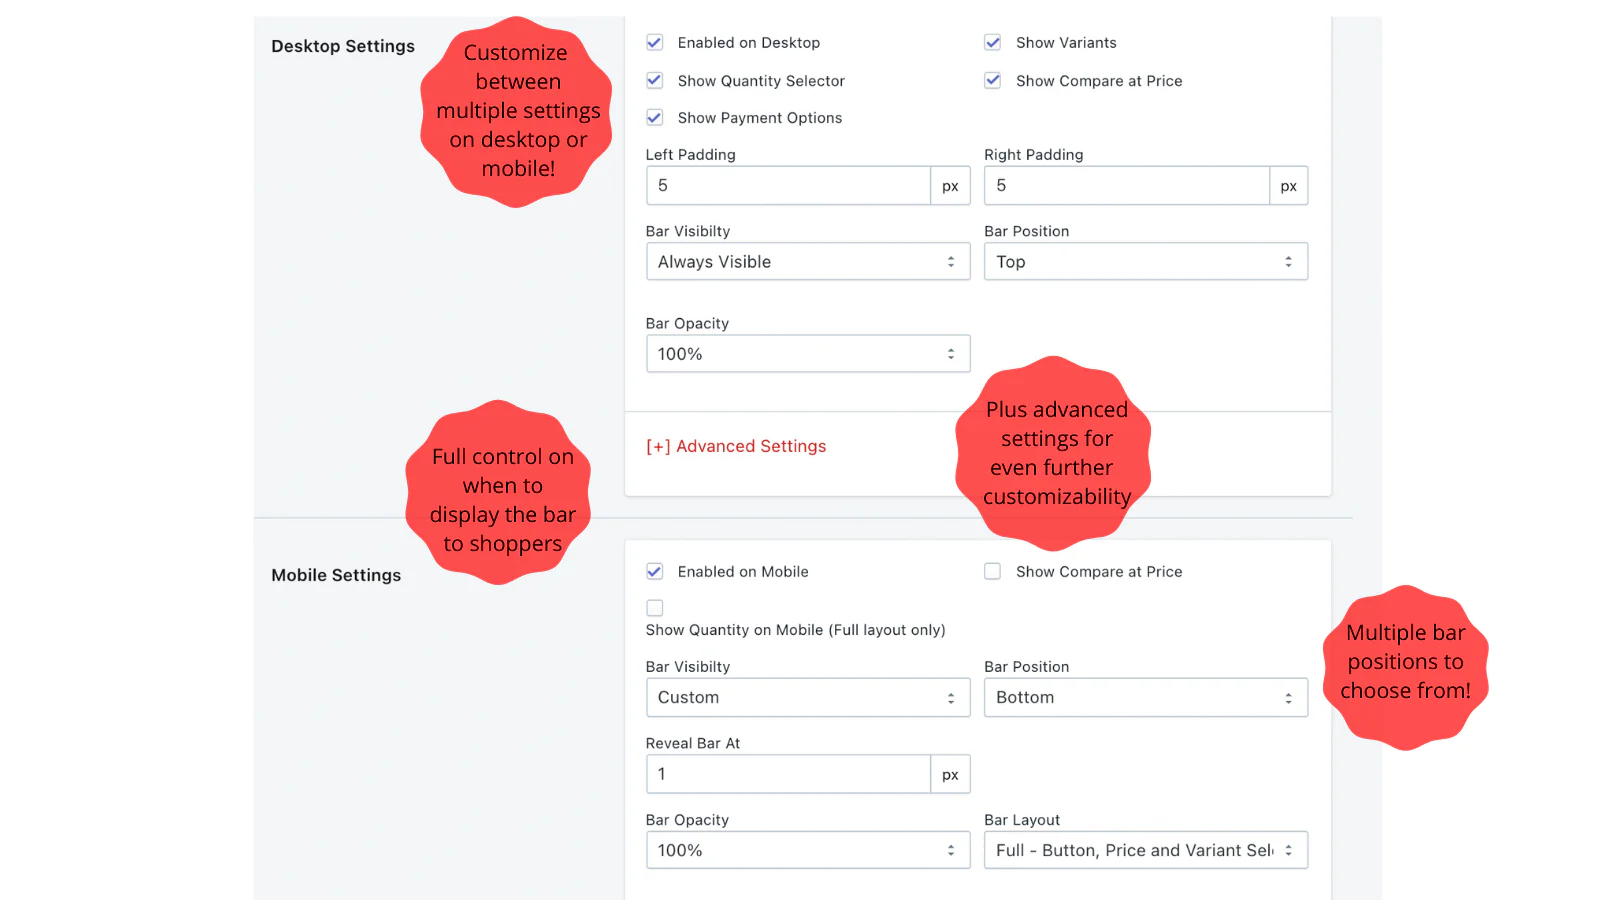Click the Enabled on Desktop label

point(748,43)
